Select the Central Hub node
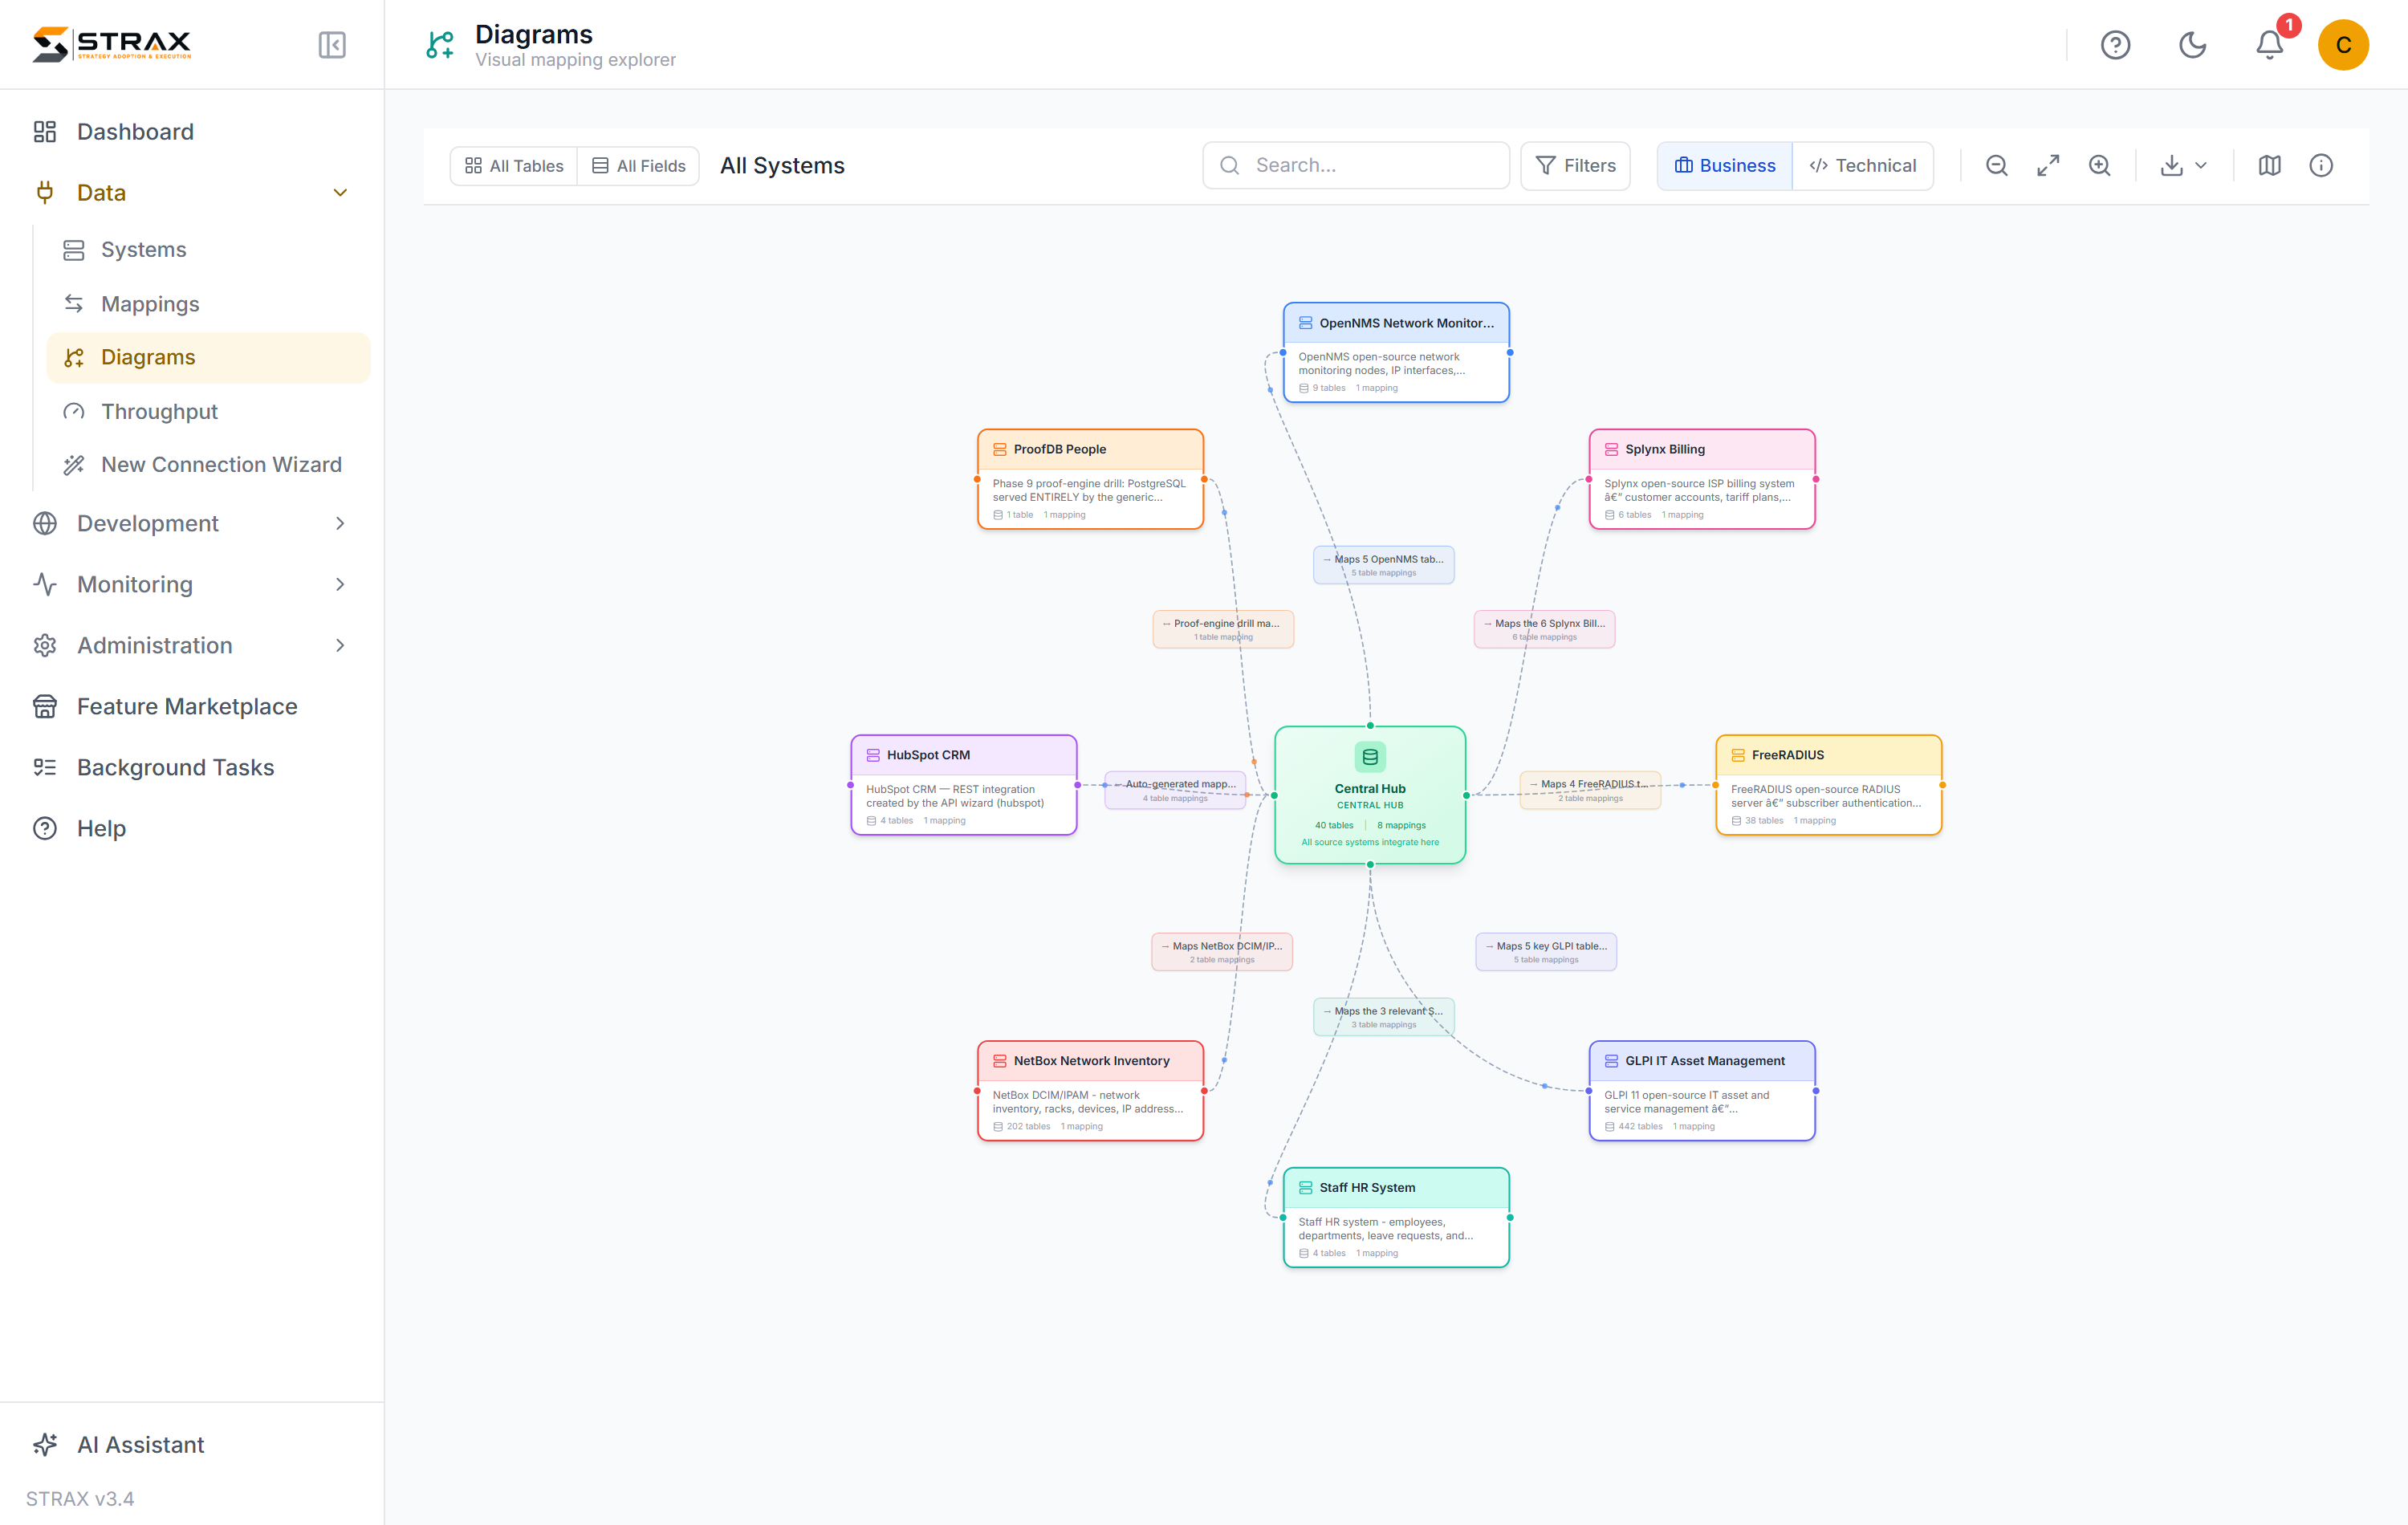Viewport: 2408px width, 1525px height. pos(1370,795)
